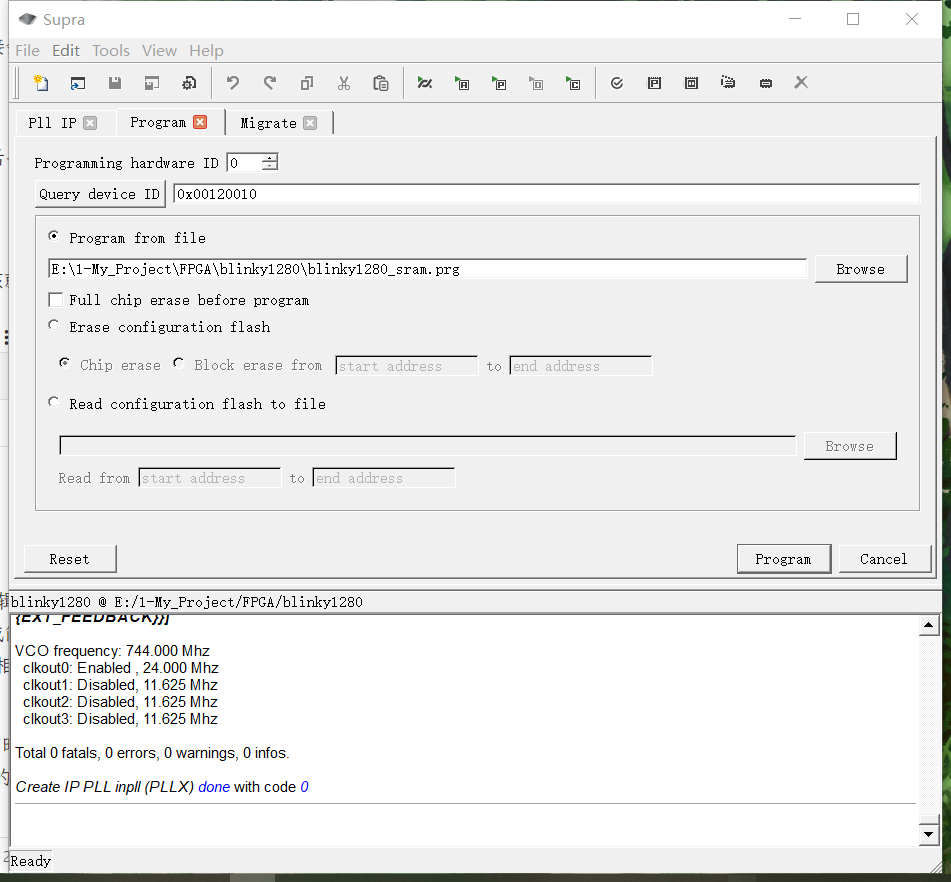This screenshot has height=882, width=951.
Task: Click the Paste clipboard icon
Action: (x=381, y=83)
